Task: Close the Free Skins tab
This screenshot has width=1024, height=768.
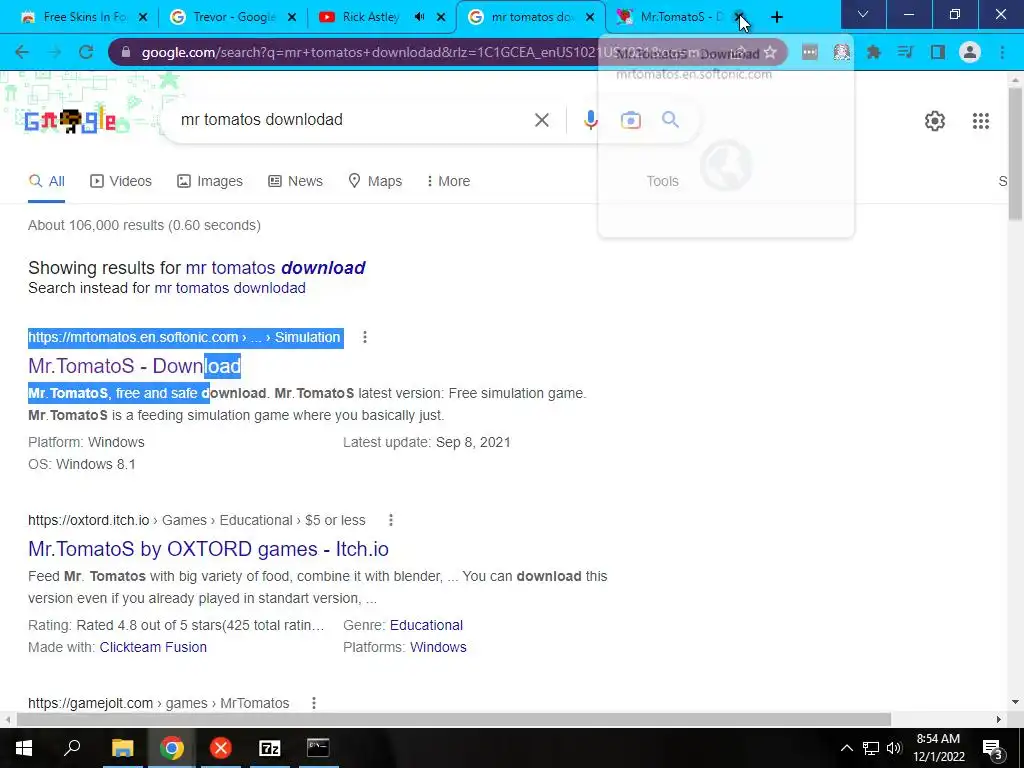Action: coord(143,17)
